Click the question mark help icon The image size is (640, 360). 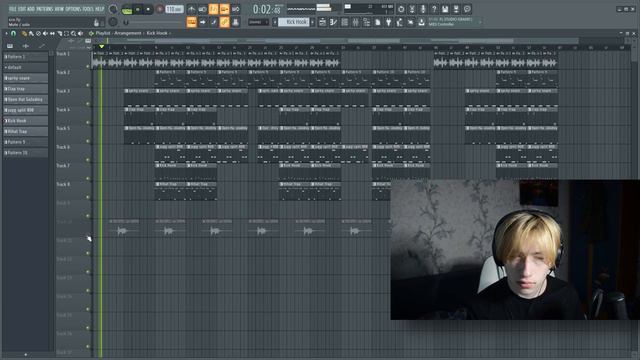[x=434, y=9]
